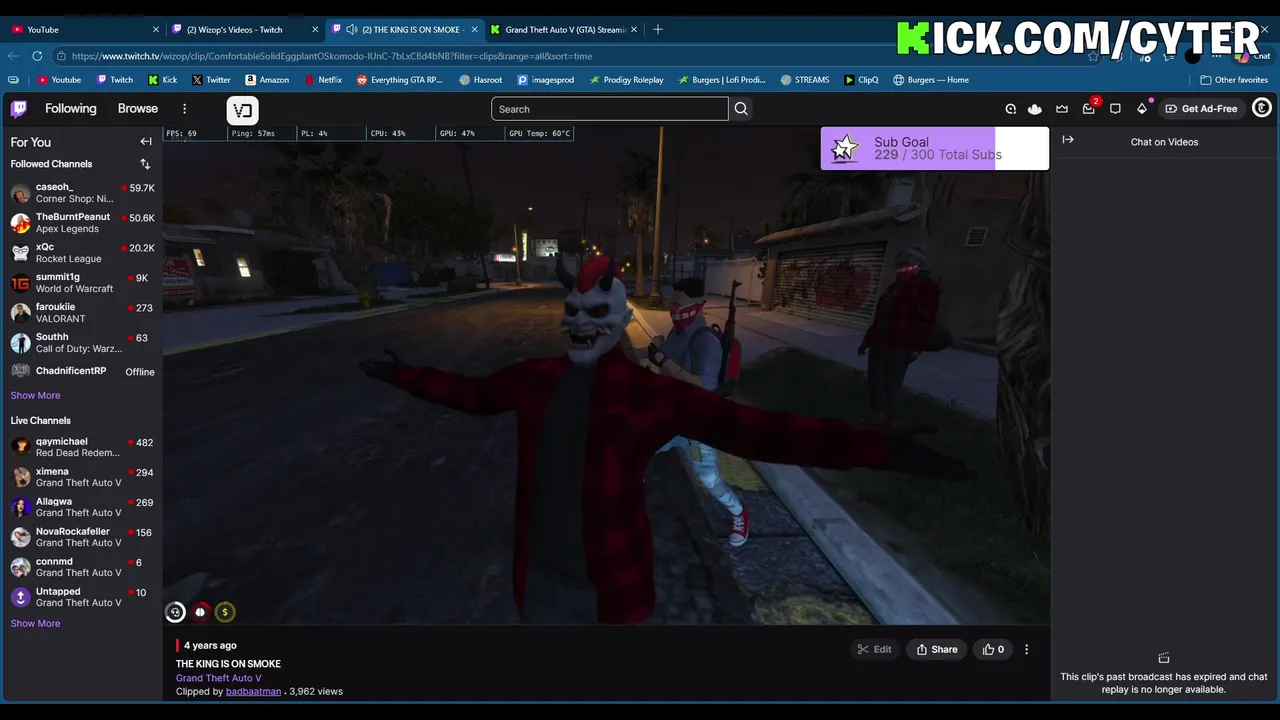
Task: Click the Twitch search field
Action: pos(610,109)
